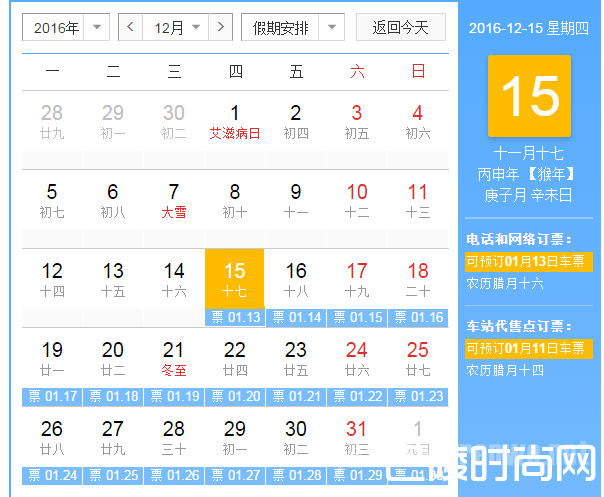Click ticket label 票 01.20
Screen dimensions: 604x497
pos(235,396)
